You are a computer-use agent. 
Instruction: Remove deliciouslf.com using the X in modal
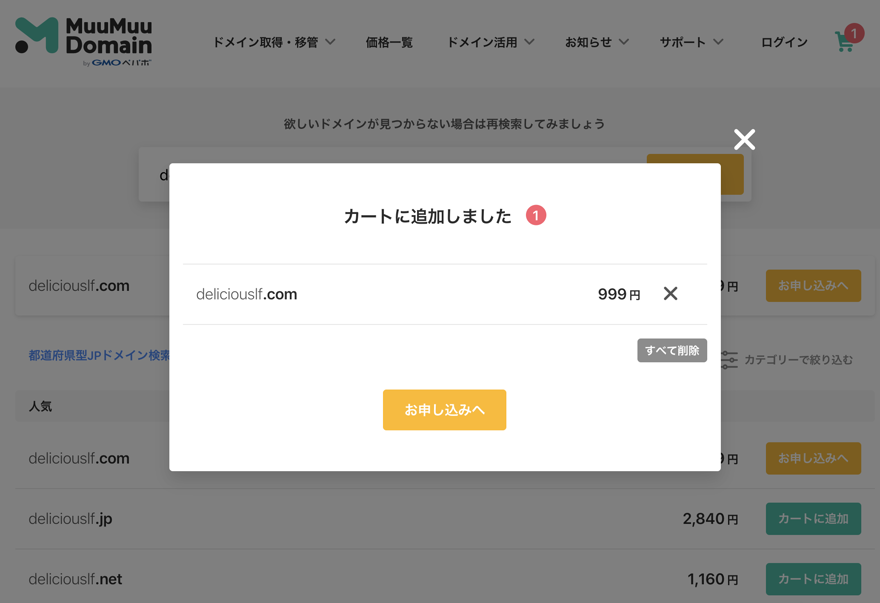670,293
